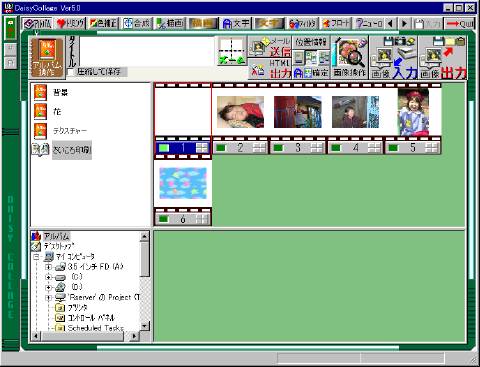Click the 位置情報 button
This screenshot has height=367, width=480.
[x=311, y=42]
